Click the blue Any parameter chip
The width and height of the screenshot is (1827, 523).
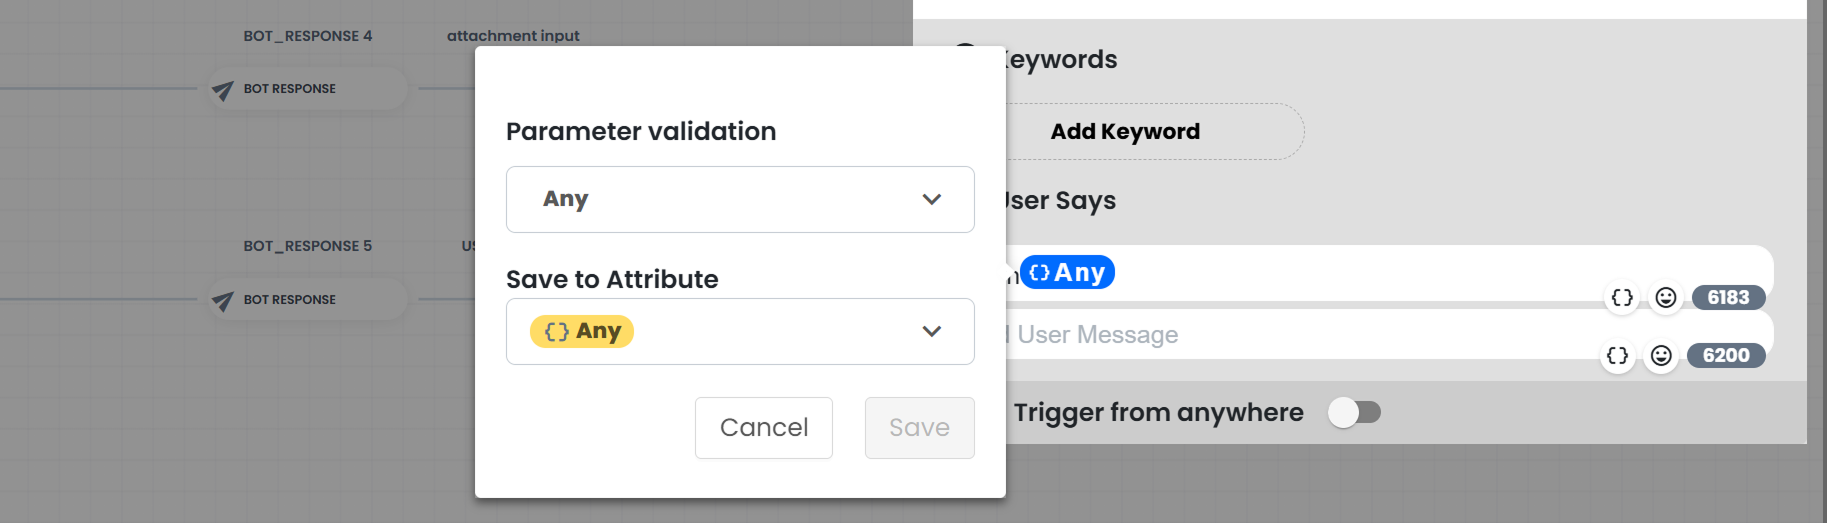pos(1067,272)
